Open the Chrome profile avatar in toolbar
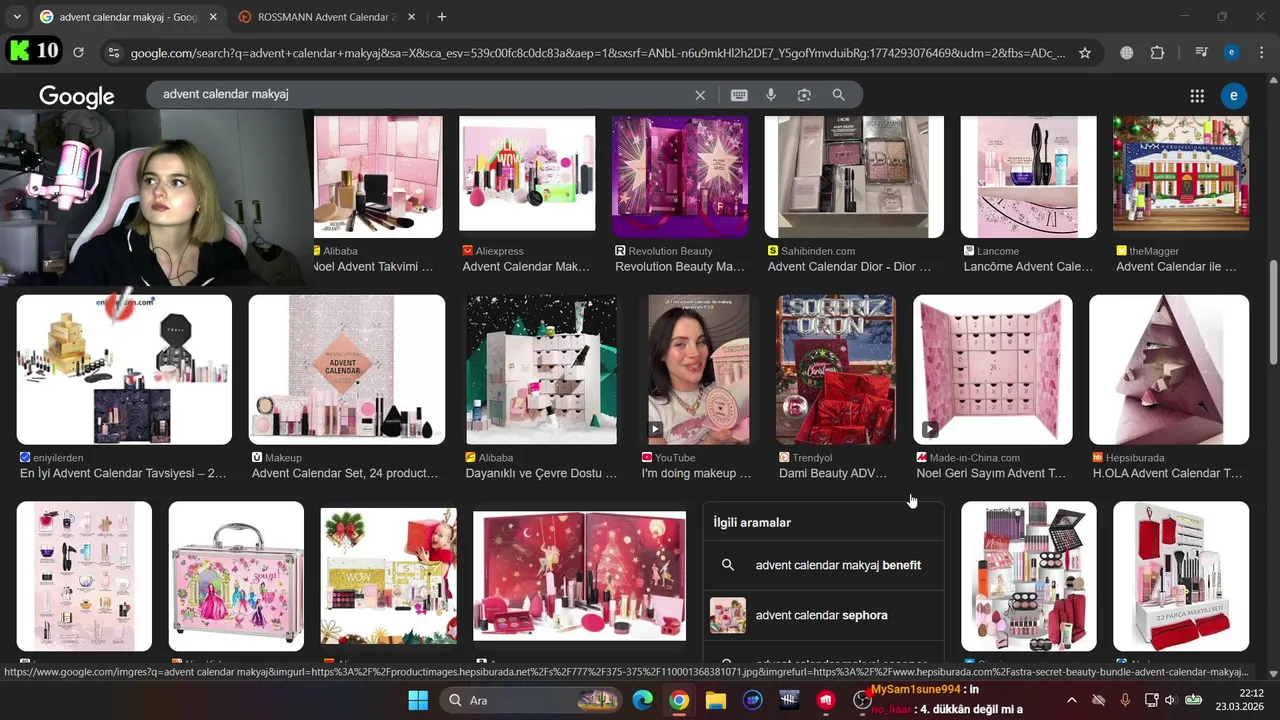This screenshot has height=720, width=1280. [x=1231, y=53]
